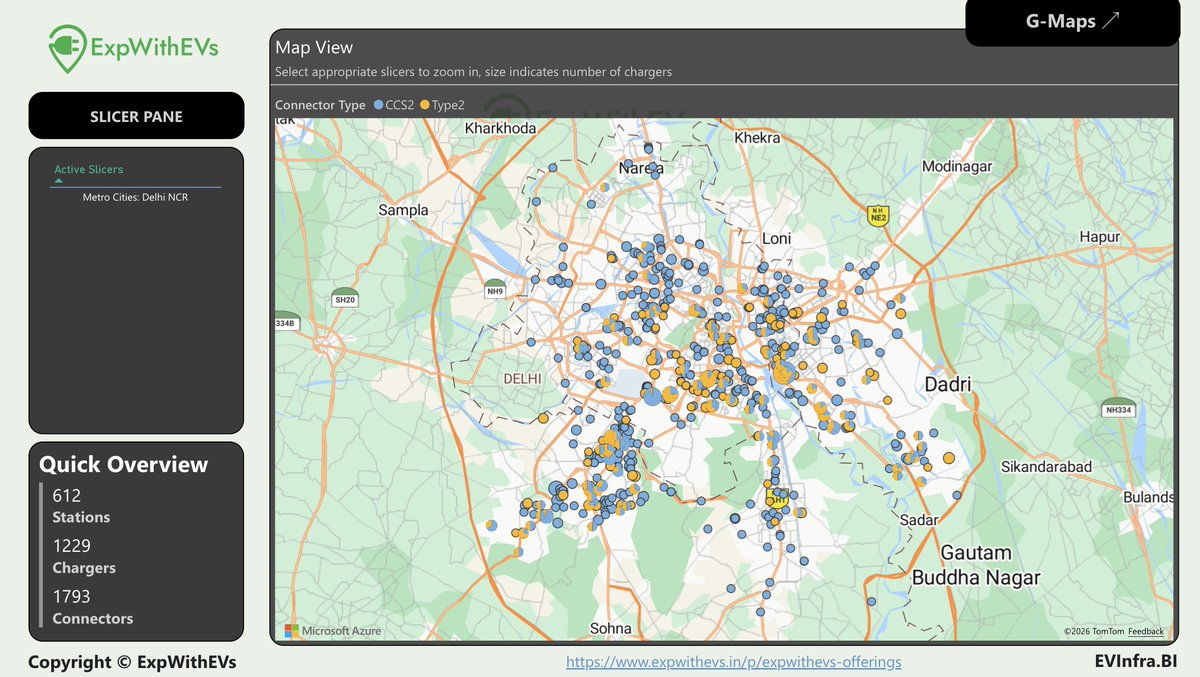Click the NH NE2 highway shield
The image size is (1200, 677).
[879, 215]
